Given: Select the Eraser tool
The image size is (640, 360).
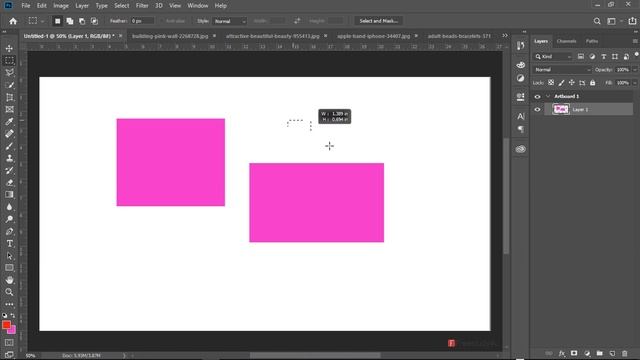Looking at the screenshot, I should pos(9,182).
